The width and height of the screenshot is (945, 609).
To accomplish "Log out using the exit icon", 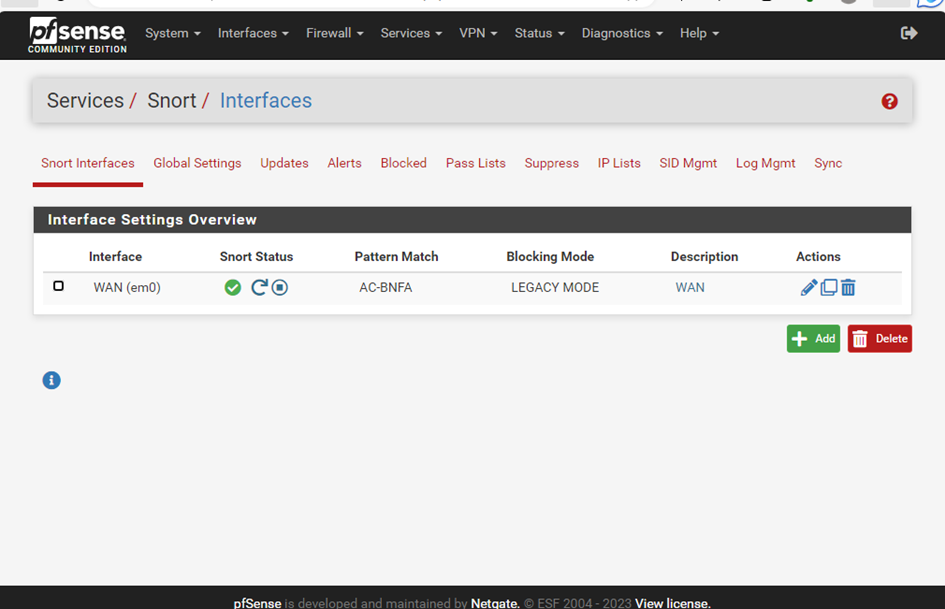I will click(908, 32).
